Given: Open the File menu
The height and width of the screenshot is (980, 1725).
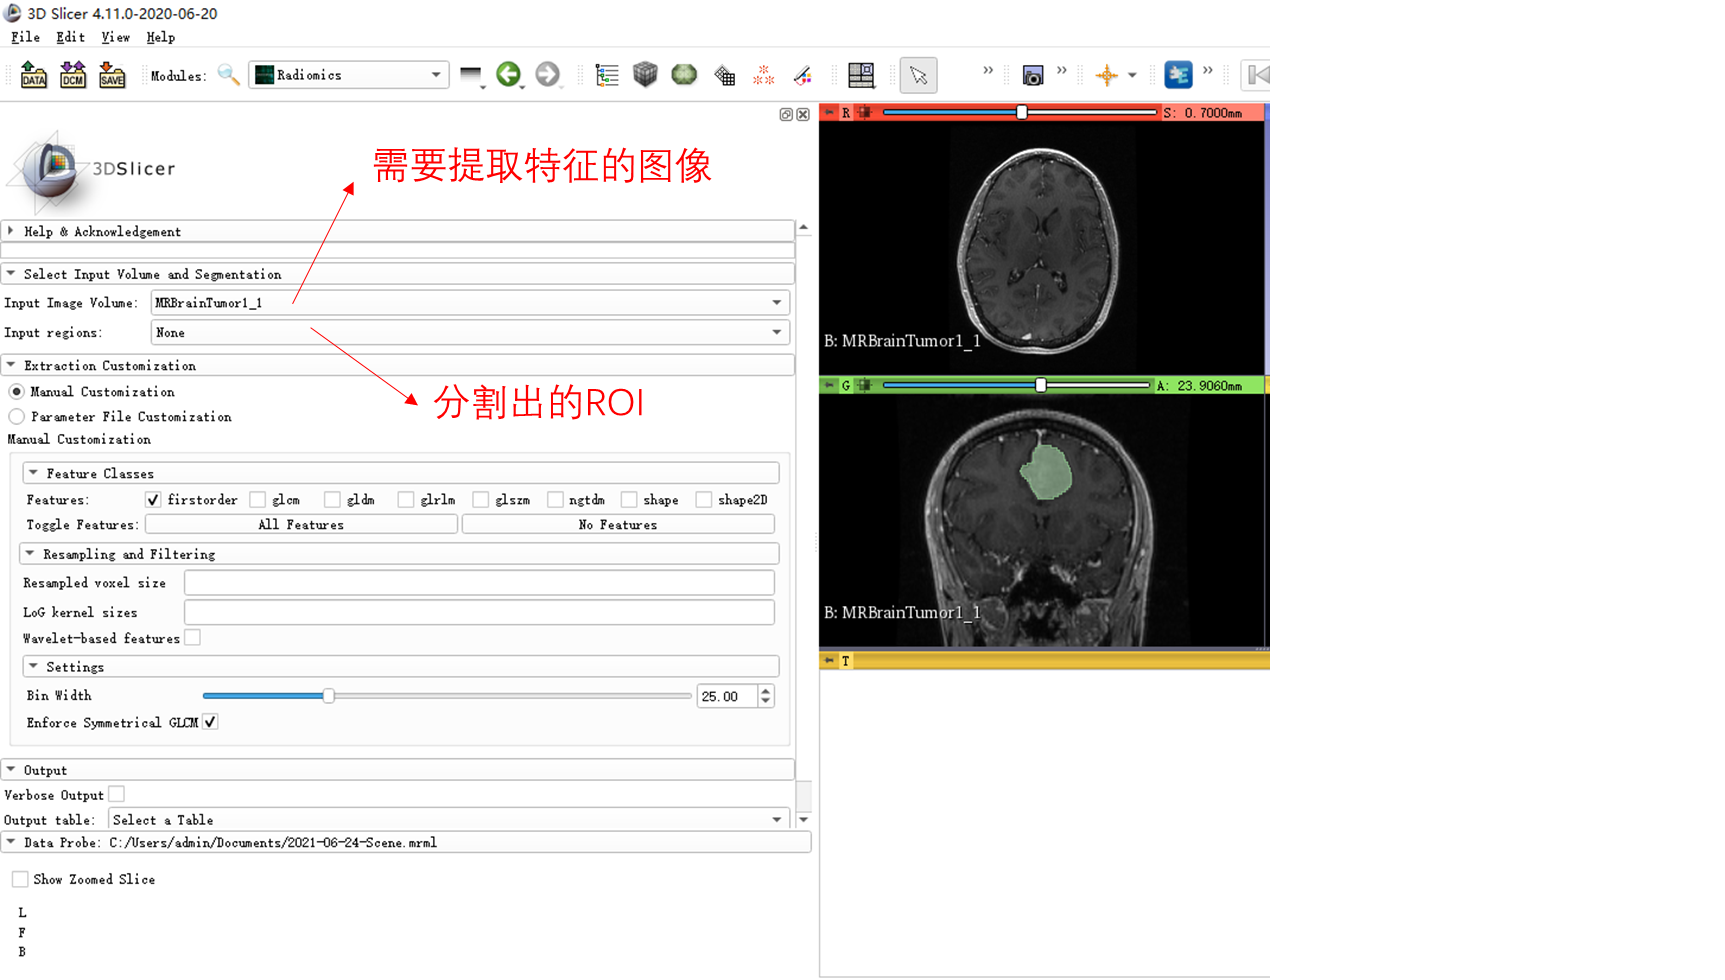Looking at the screenshot, I should coord(25,37).
